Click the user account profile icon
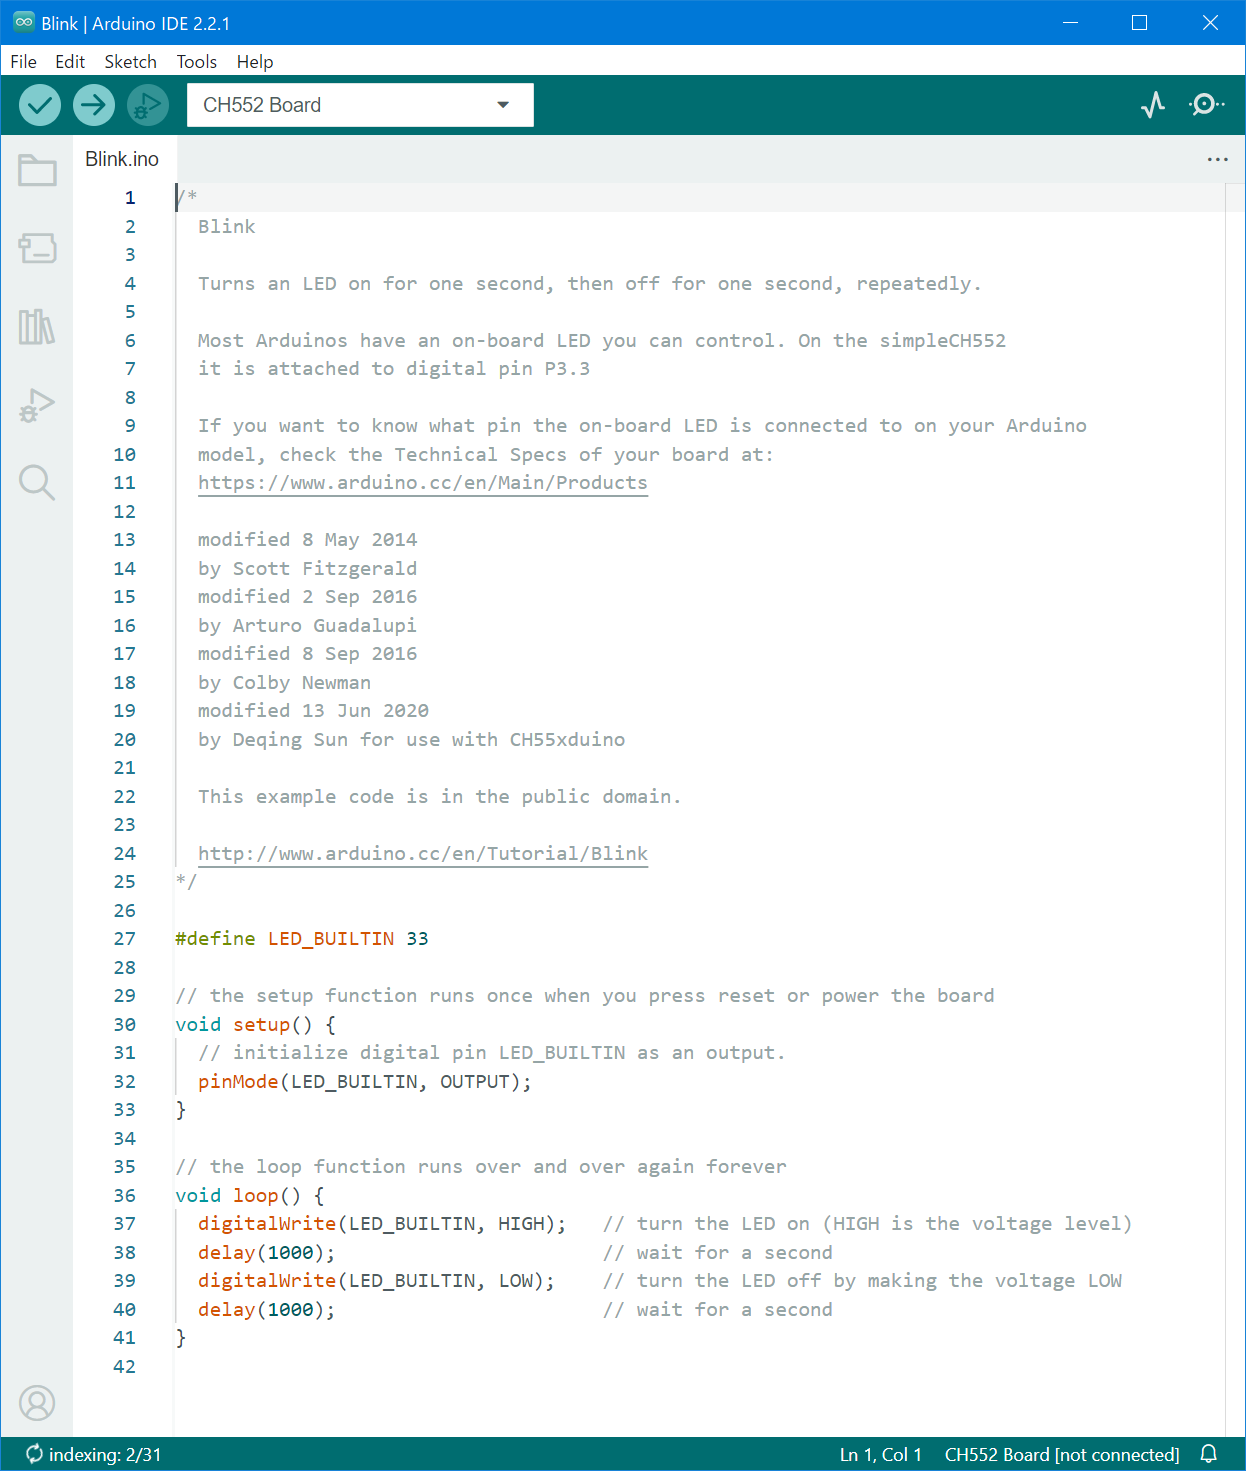Screen dimensions: 1246x1471 (x=37, y=1403)
